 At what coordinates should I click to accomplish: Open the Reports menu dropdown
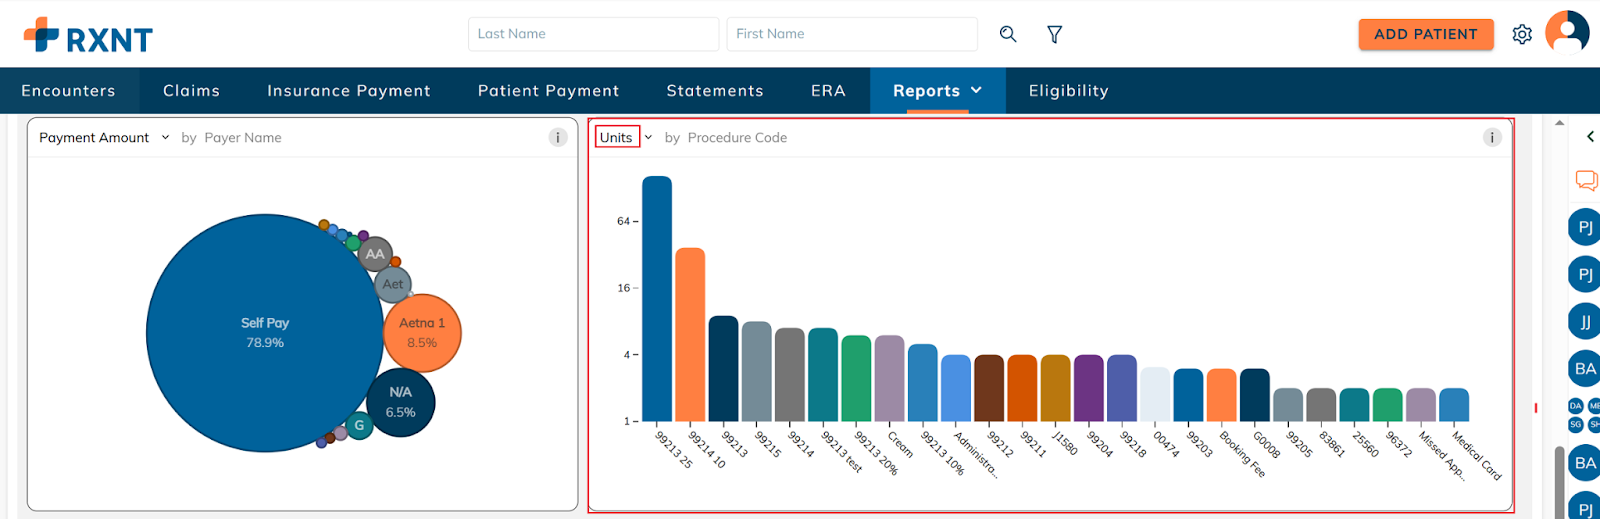coord(937,91)
